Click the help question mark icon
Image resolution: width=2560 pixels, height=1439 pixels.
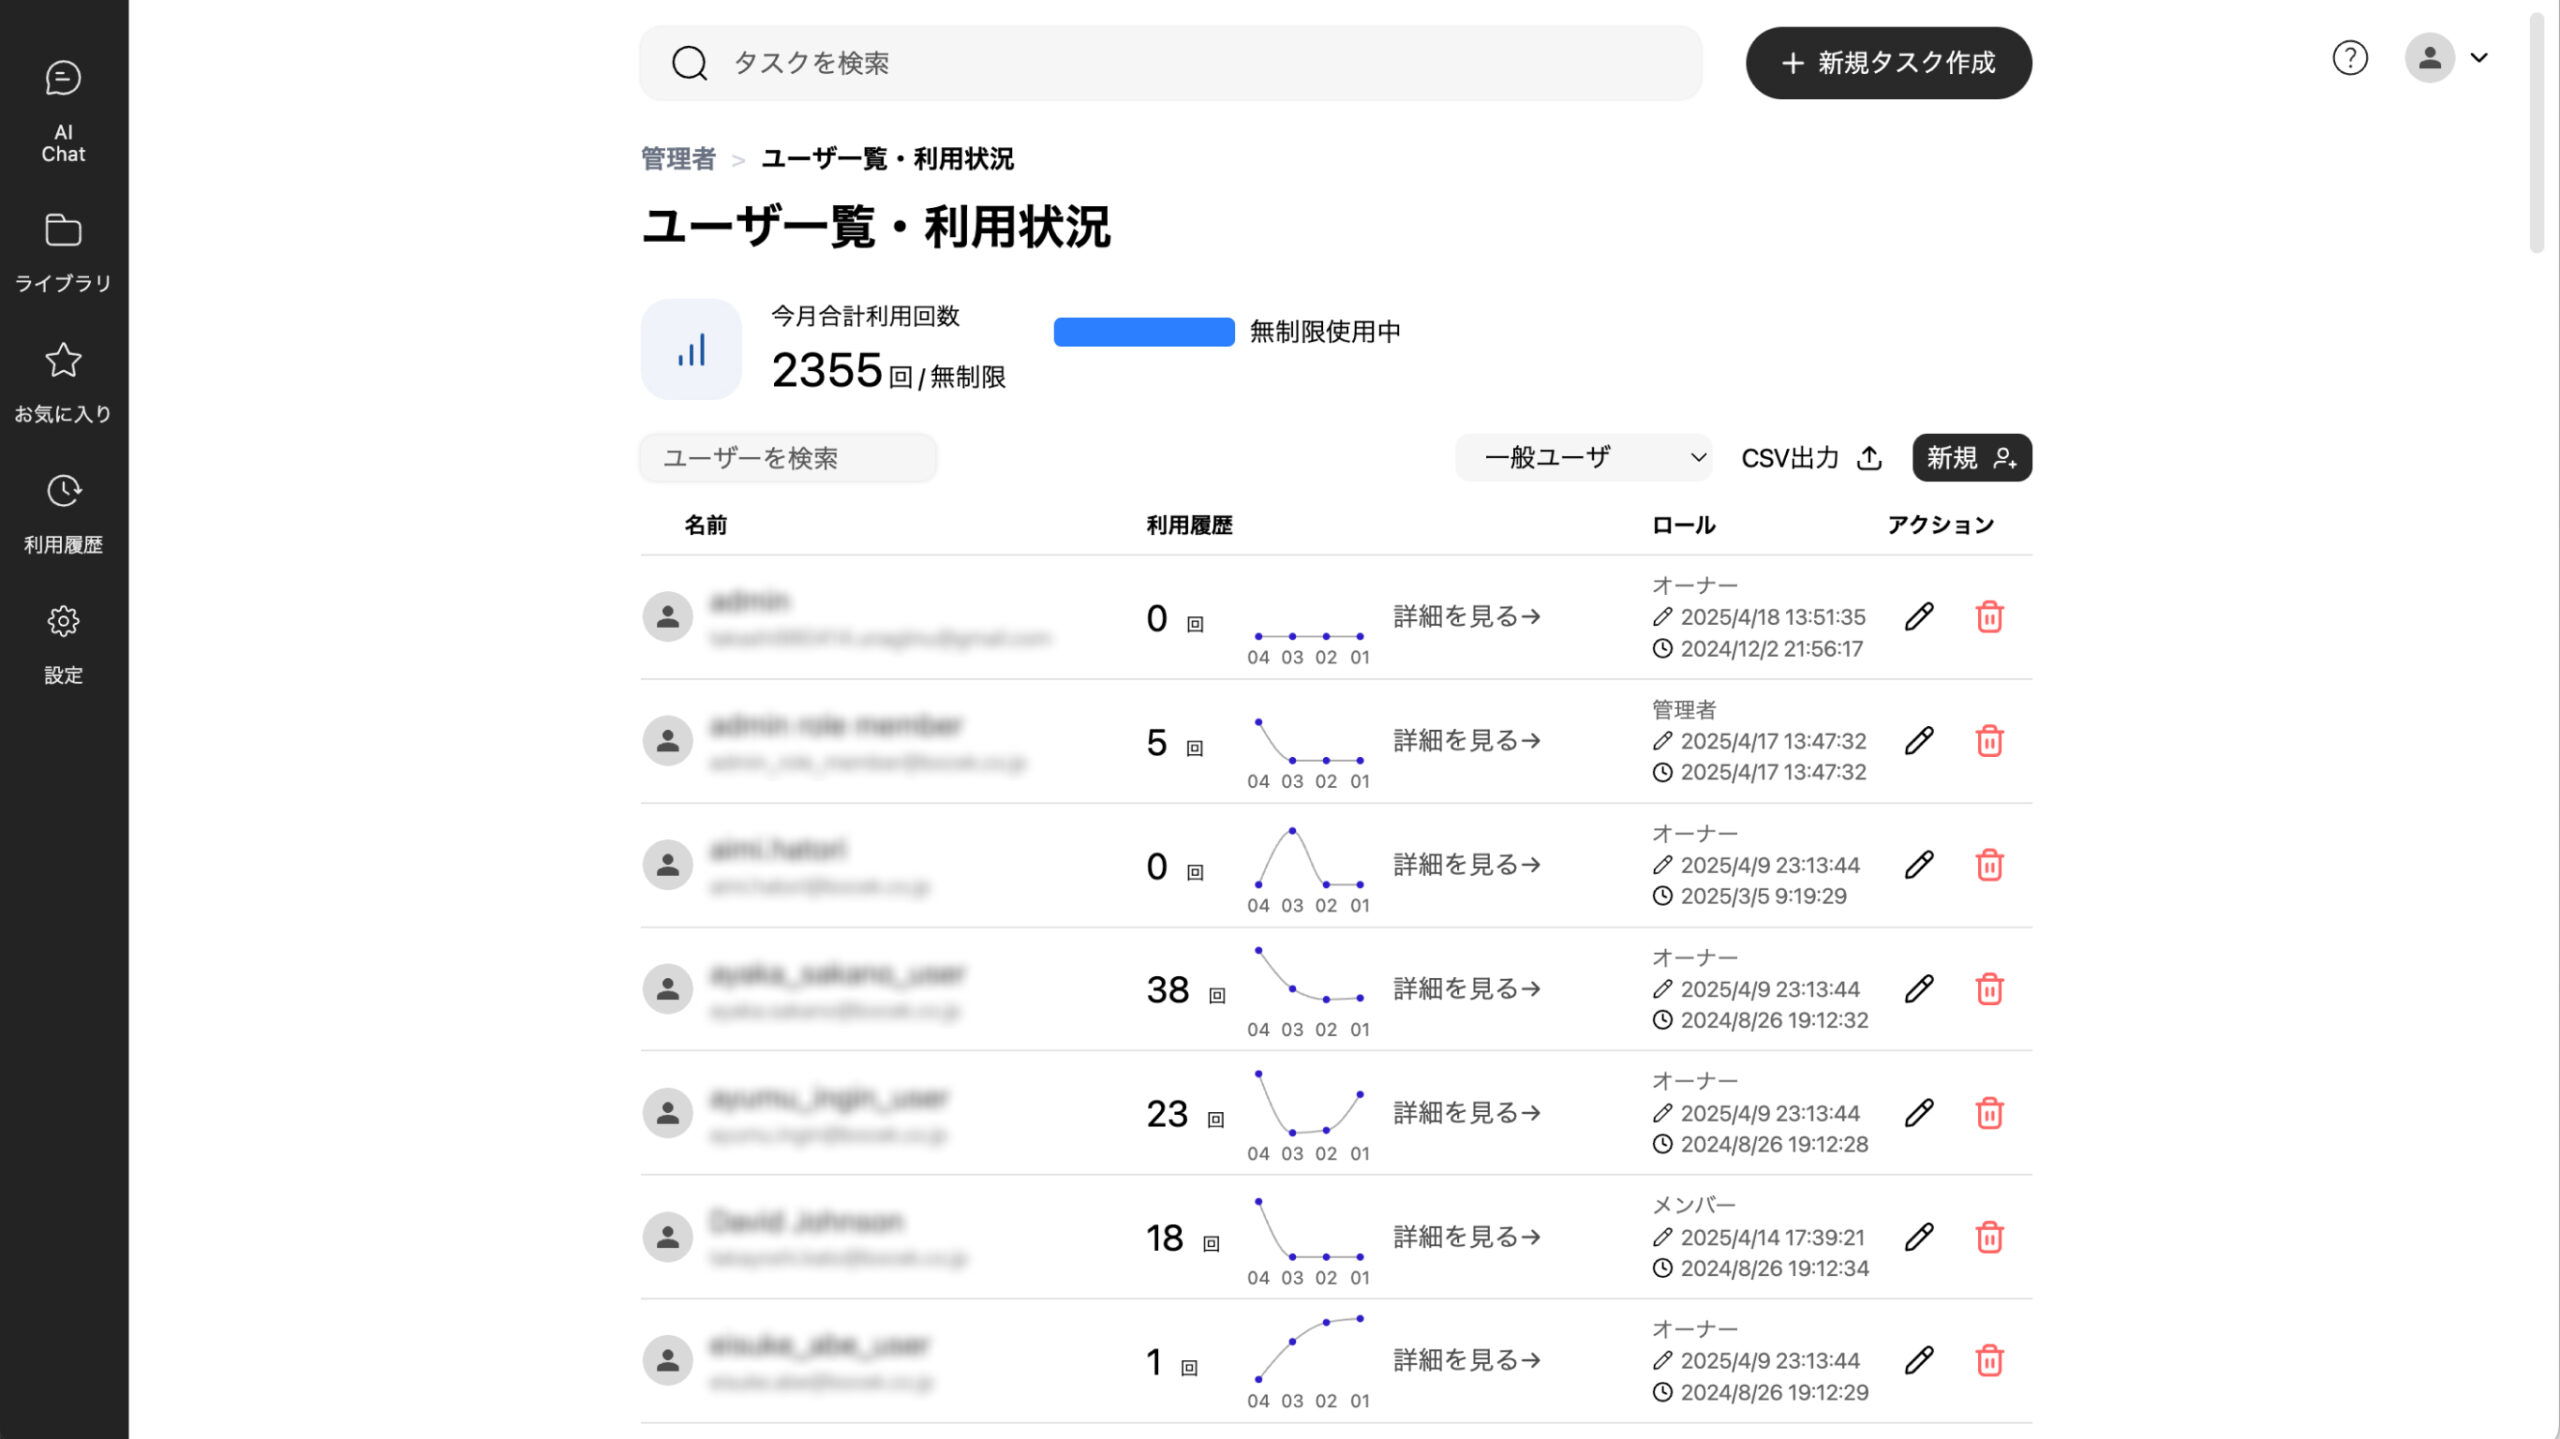2350,58
